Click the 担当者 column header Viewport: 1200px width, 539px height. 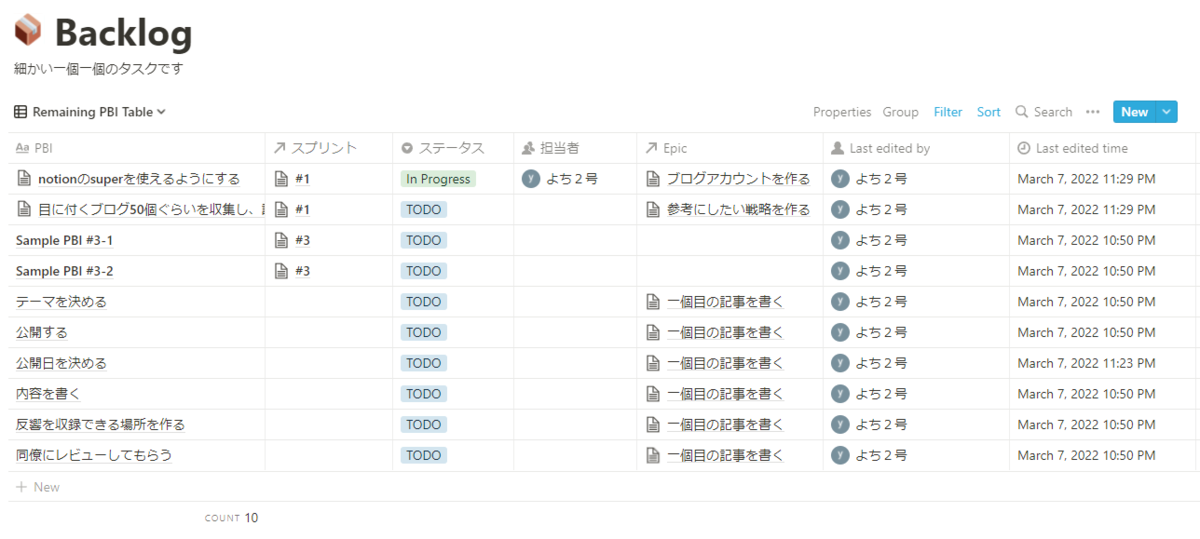(575, 148)
